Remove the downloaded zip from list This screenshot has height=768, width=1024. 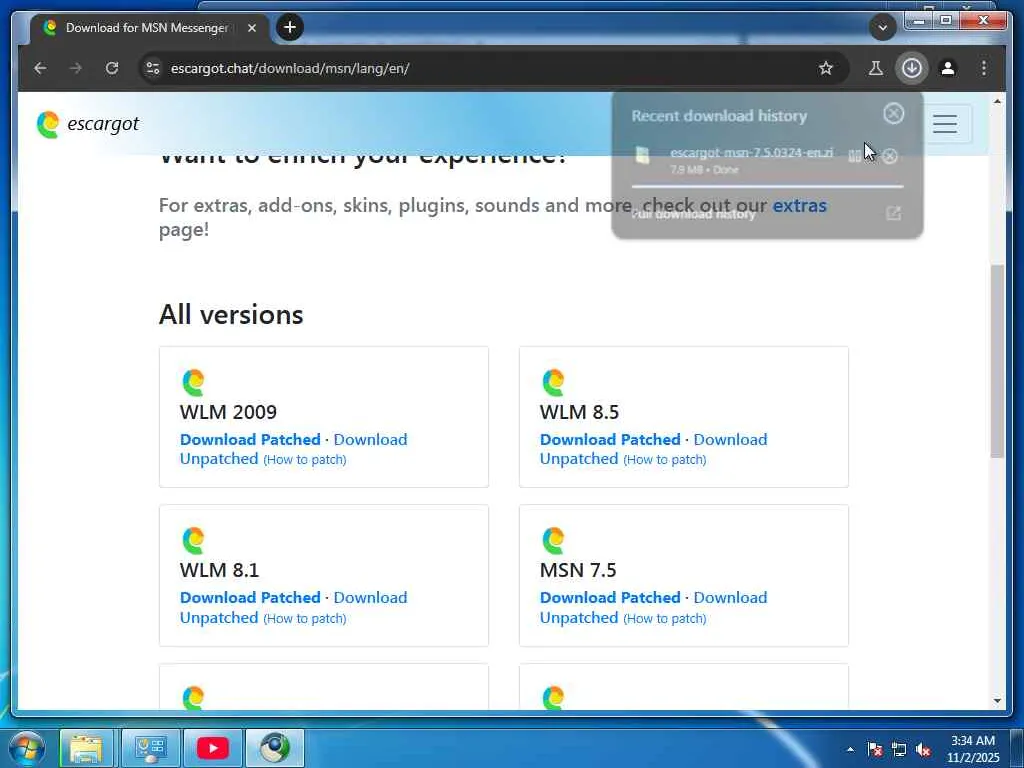(889, 156)
